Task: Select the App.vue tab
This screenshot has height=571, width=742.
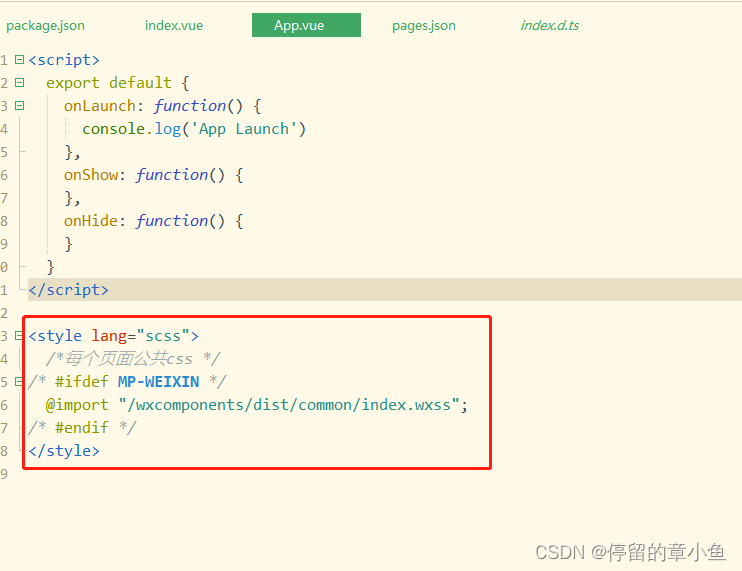Action: [x=306, y=25]
